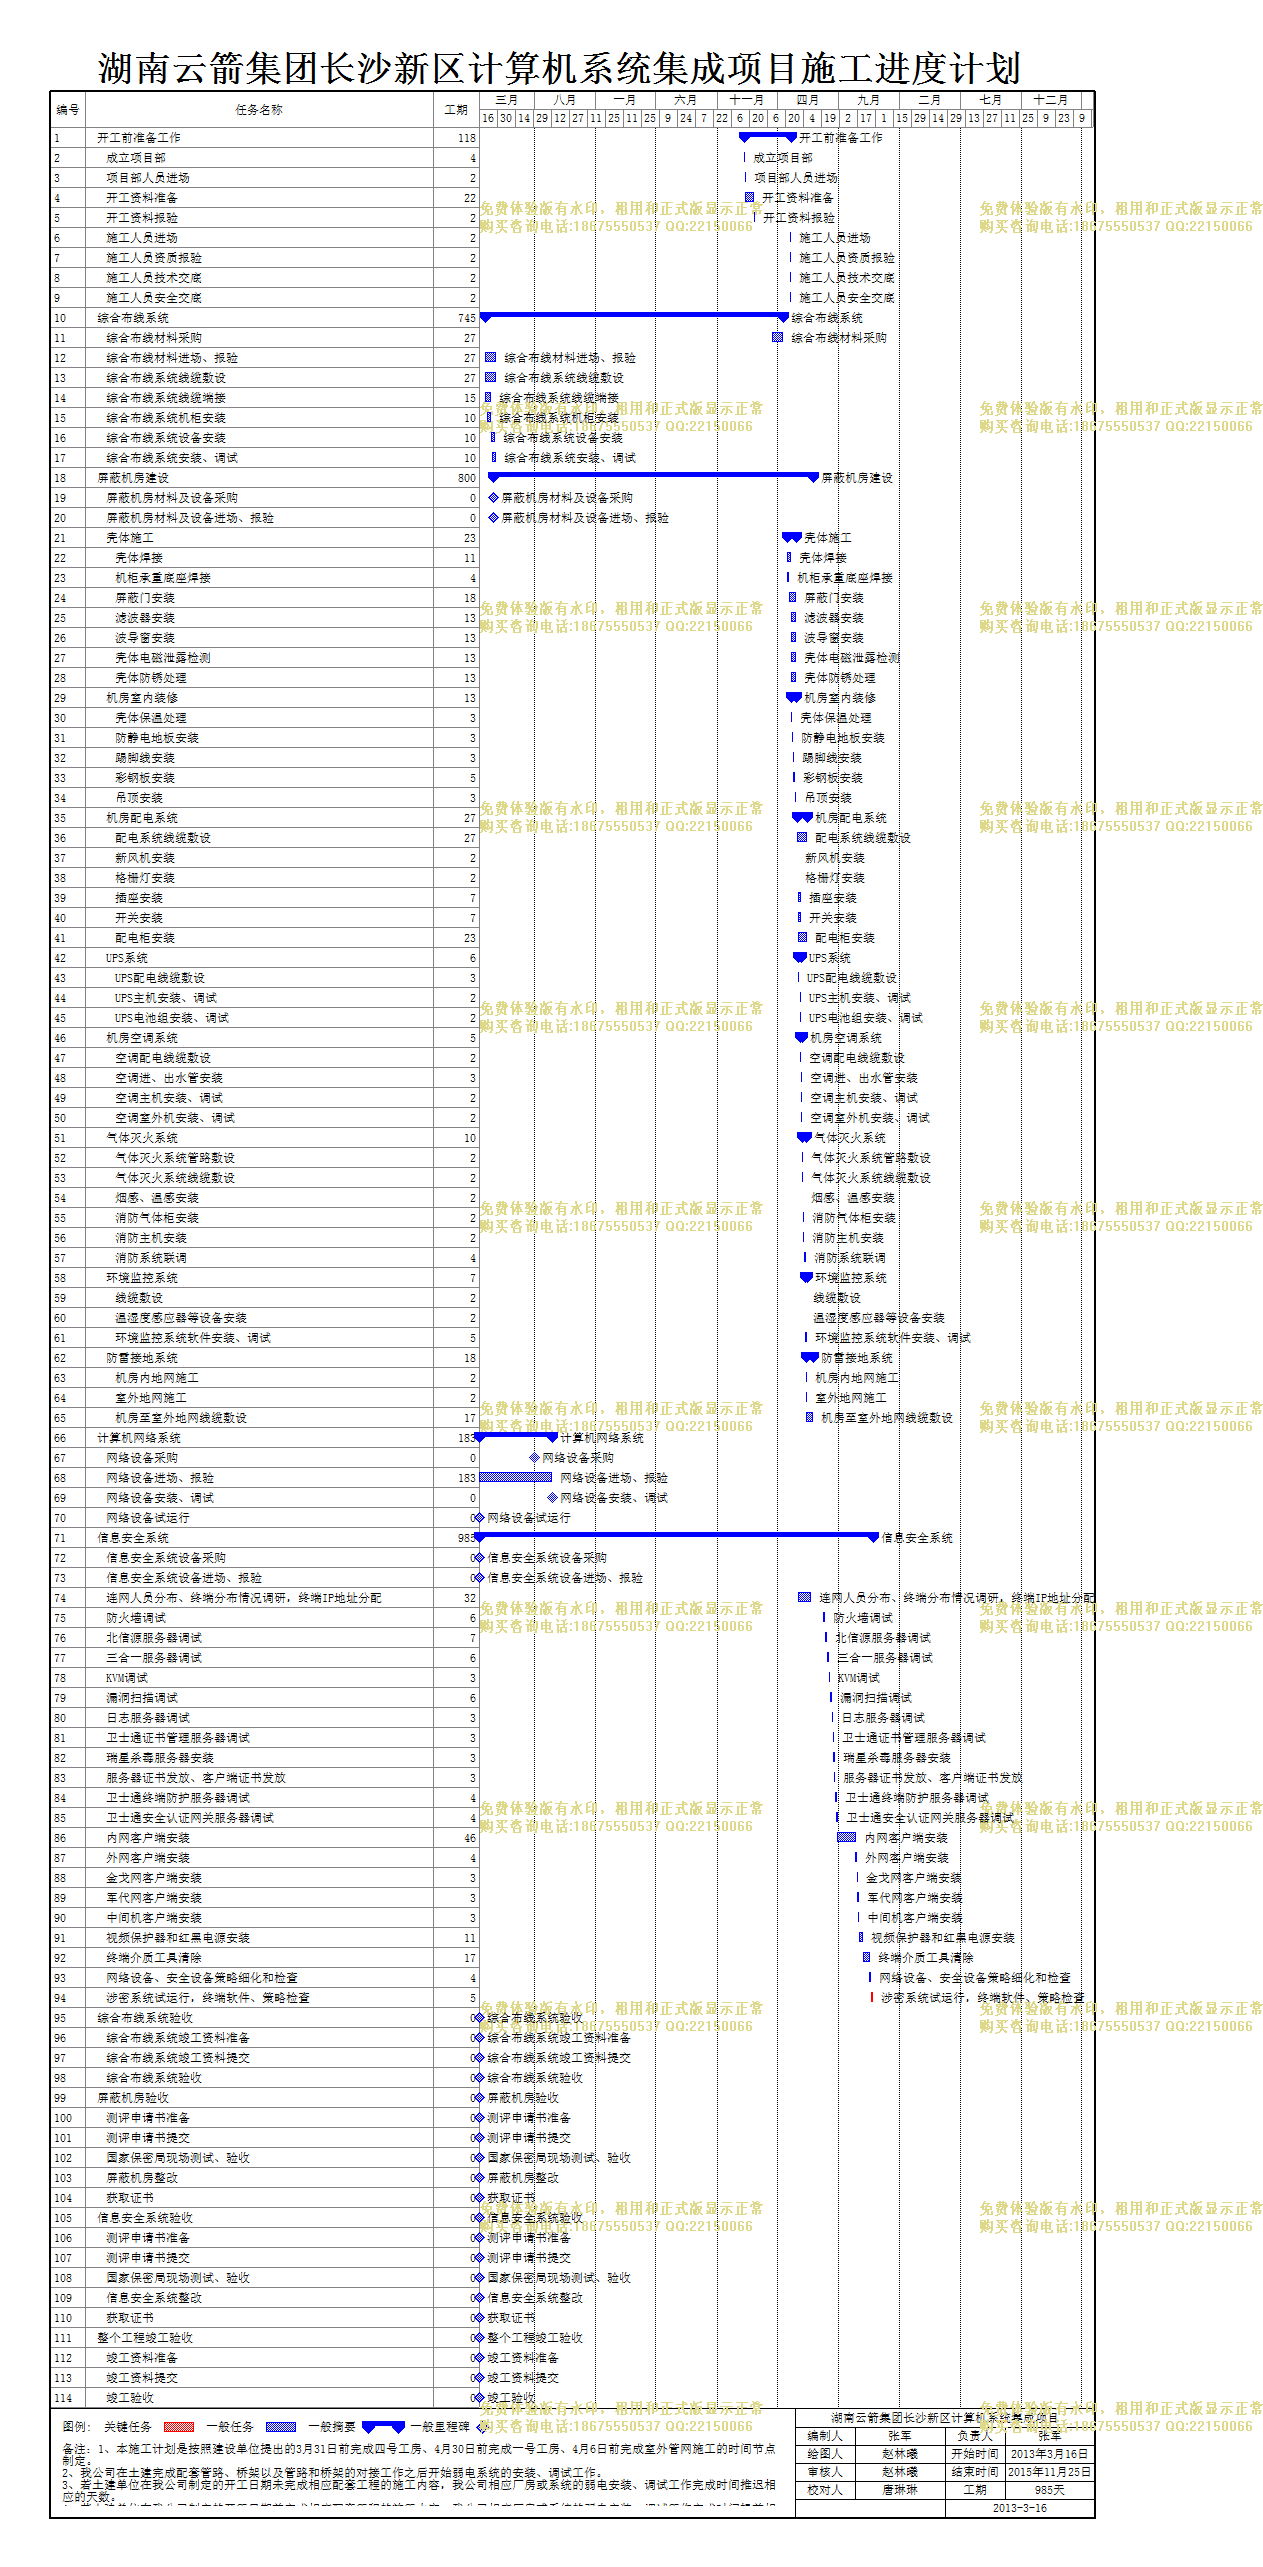The height and width of the screenshot is (2567, 1263).
Task: Click the Gantt bar for 综合布线材料进场、报验
Action: pyautogui.click(x=491, y=357)
